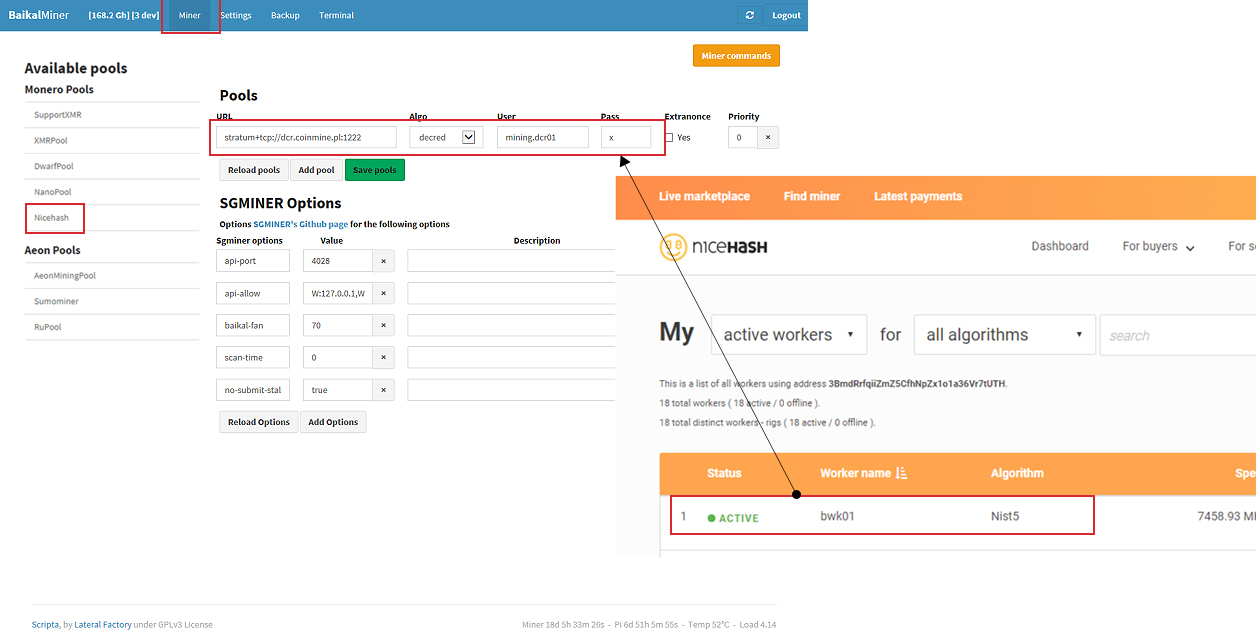Edit the scan-time value field
The width and height of the screenshot is (1260, 643).
pos(339,357)
